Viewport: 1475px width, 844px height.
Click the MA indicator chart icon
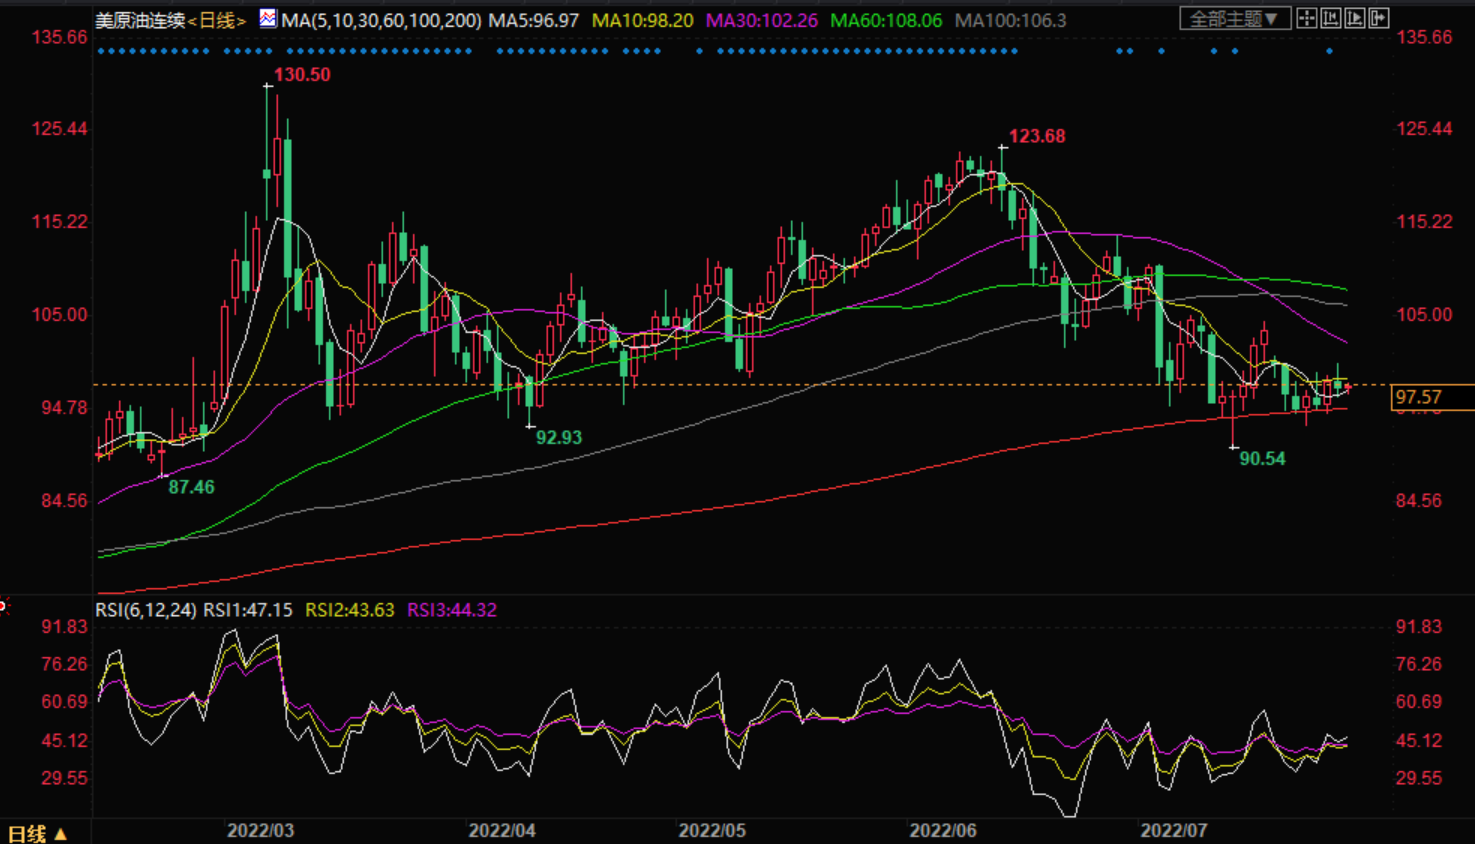point(268,18)
